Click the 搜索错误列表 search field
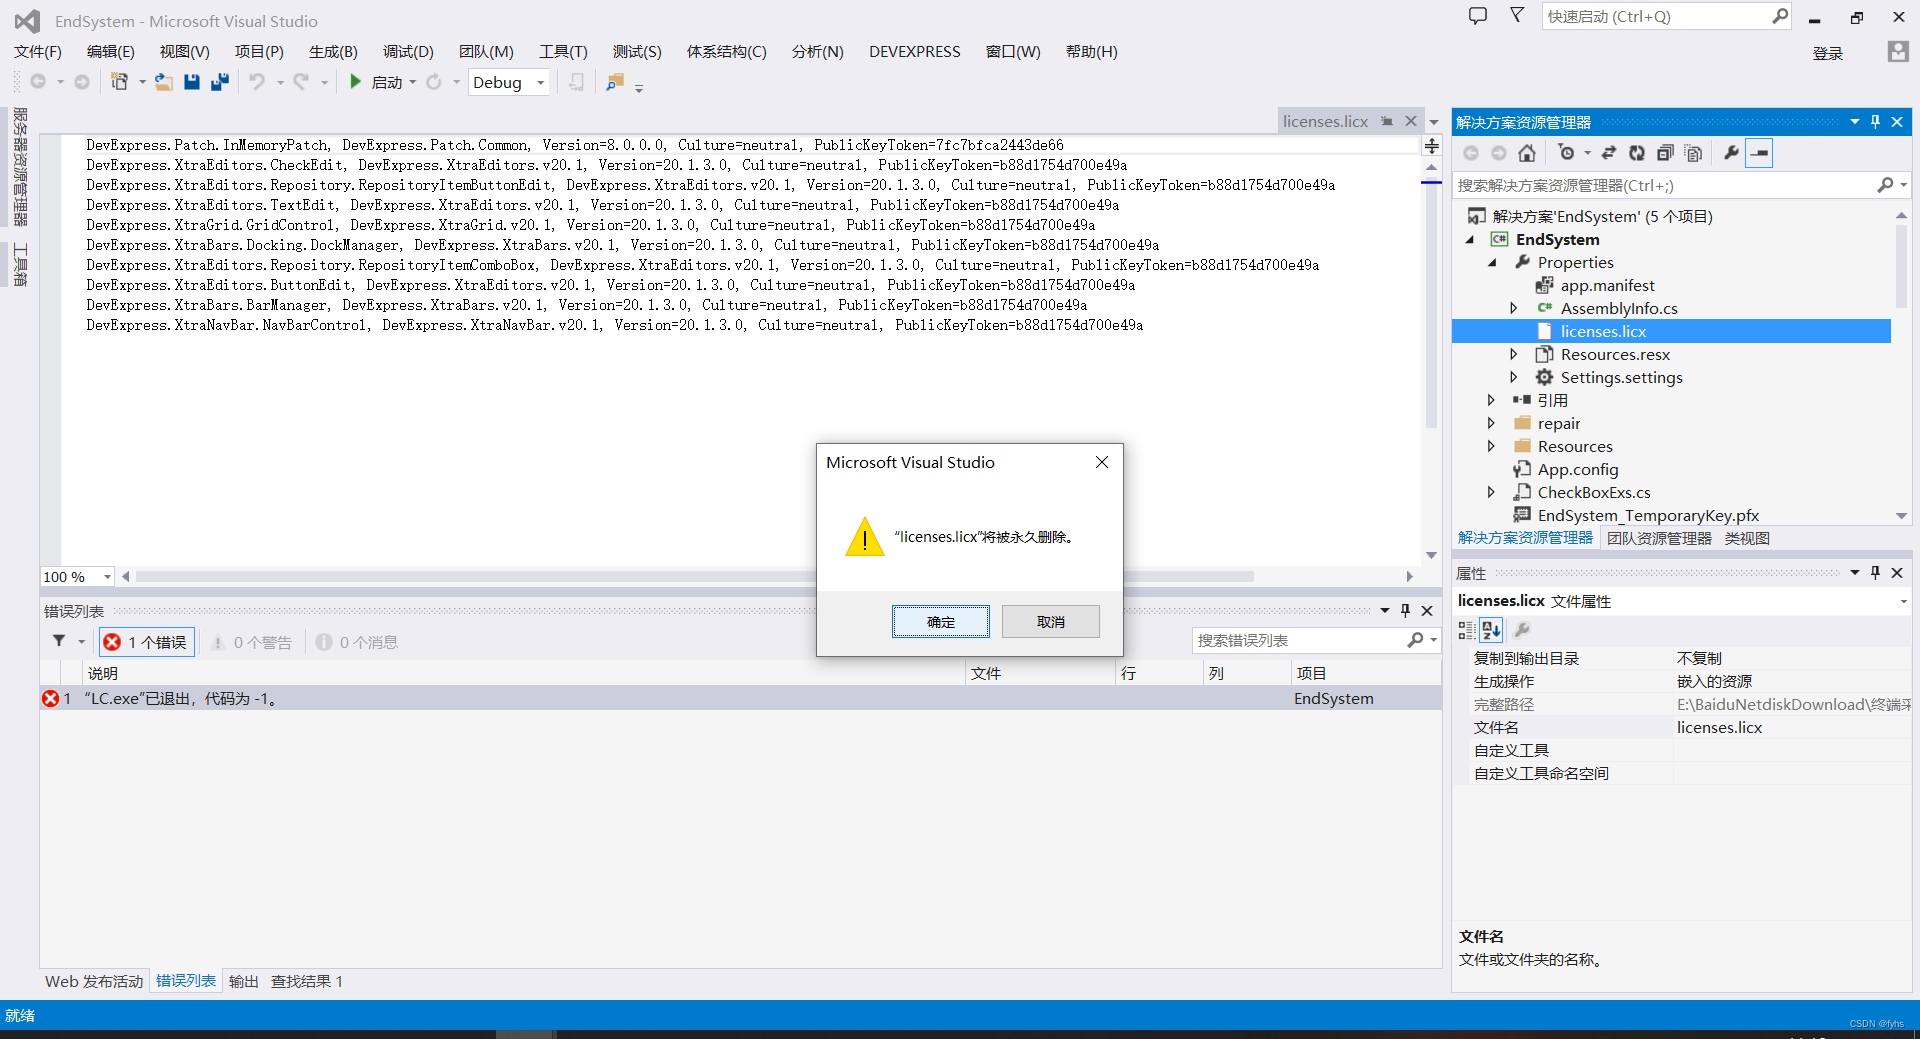Image resolution: width=1920 pixels, height=1039 pixels. point(1298,640)
